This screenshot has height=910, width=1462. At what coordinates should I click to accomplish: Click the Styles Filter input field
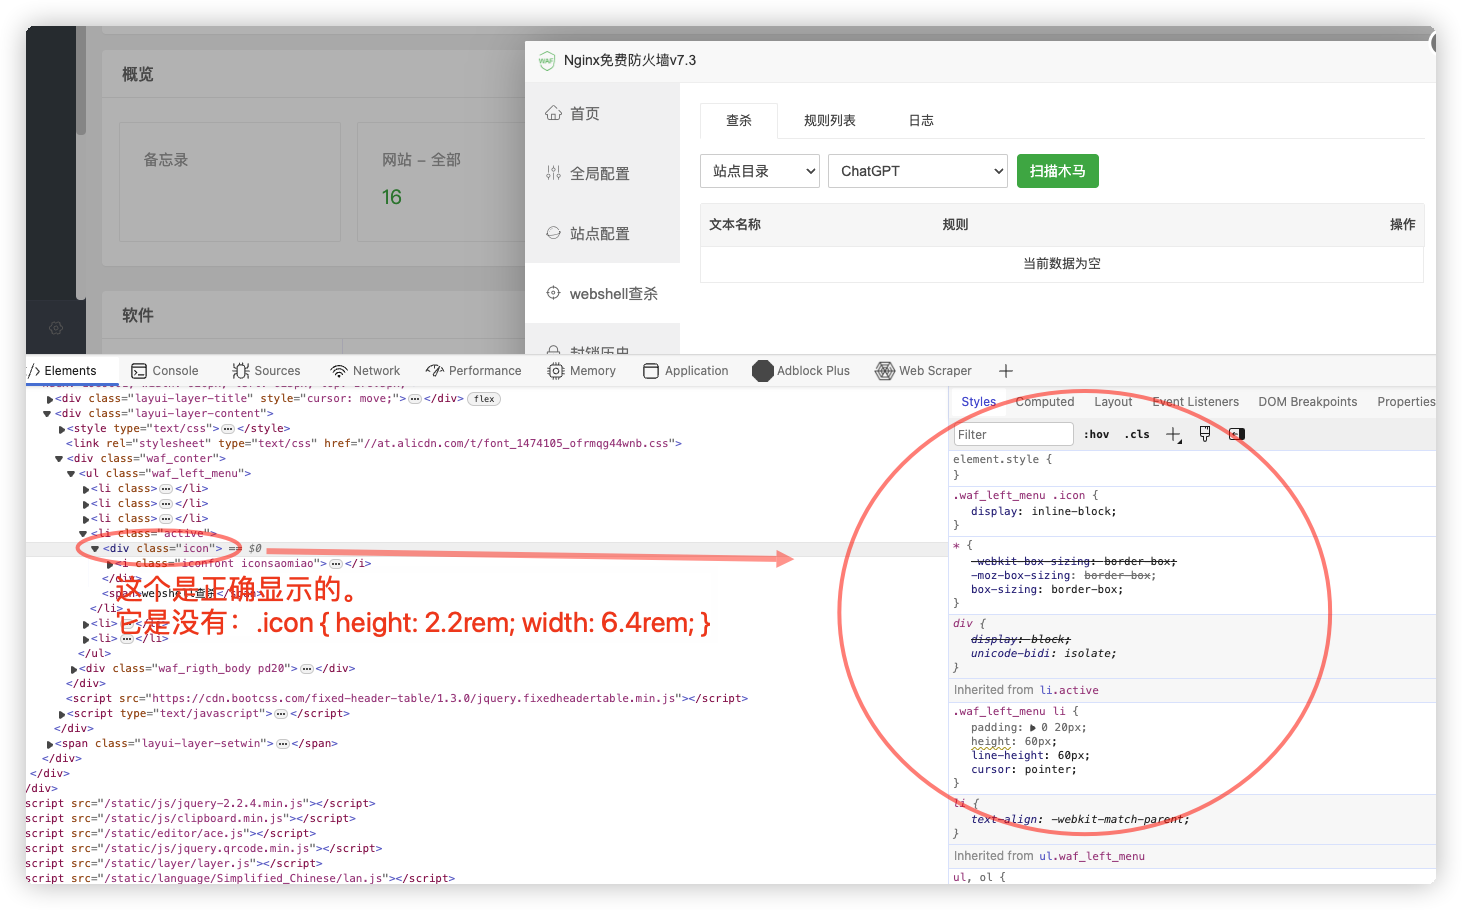coord(1013,434)
